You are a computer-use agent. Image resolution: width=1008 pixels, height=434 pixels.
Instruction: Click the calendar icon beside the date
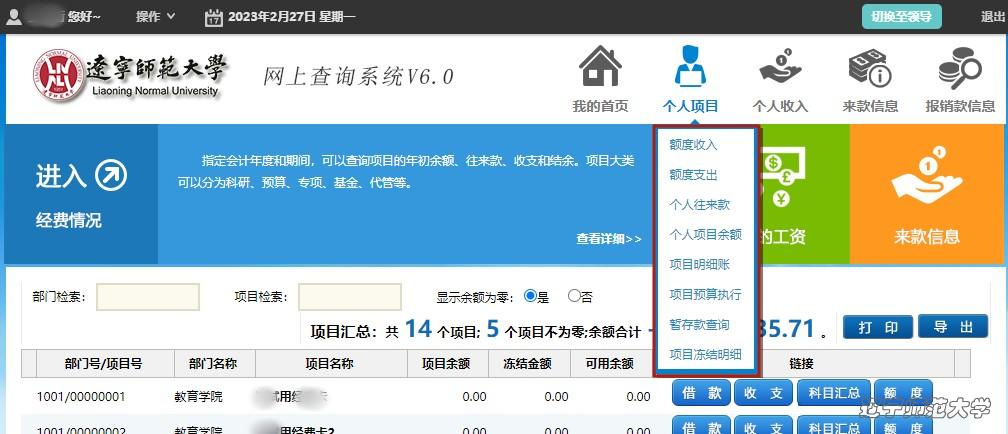coord(213,17)
